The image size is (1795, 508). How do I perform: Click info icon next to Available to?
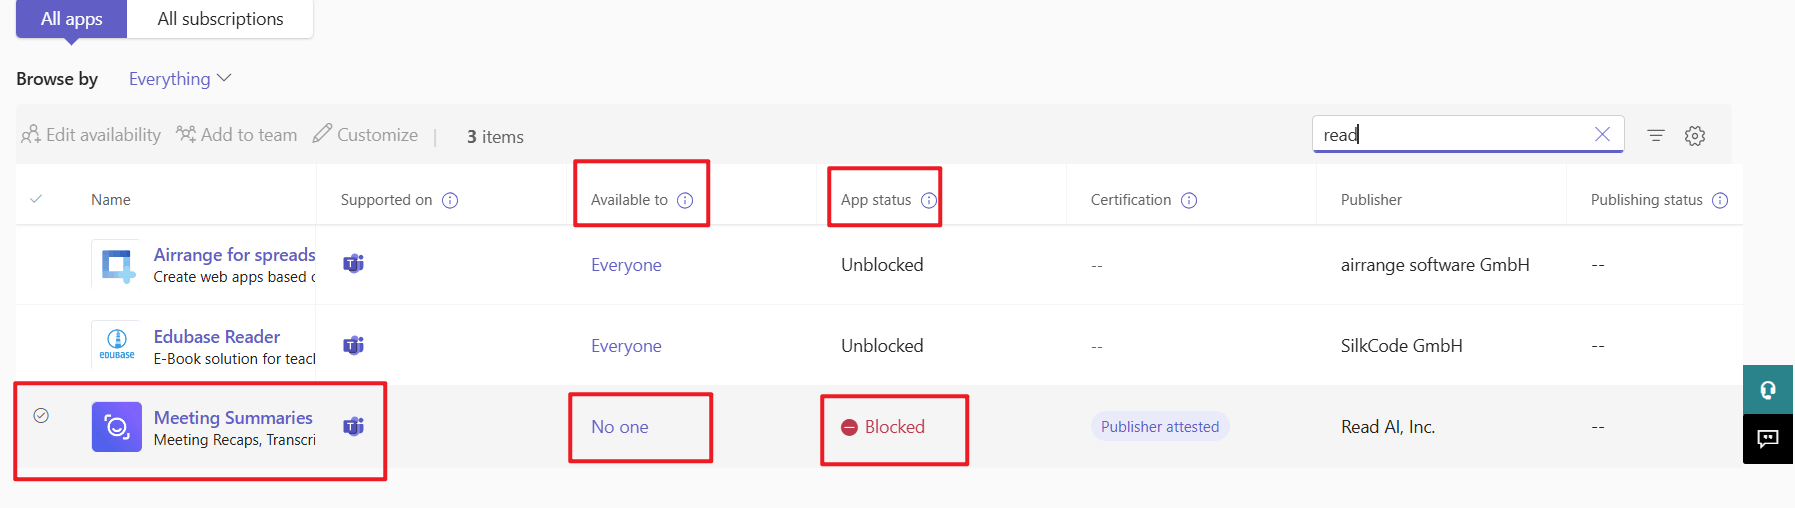(x=685, y=200)
